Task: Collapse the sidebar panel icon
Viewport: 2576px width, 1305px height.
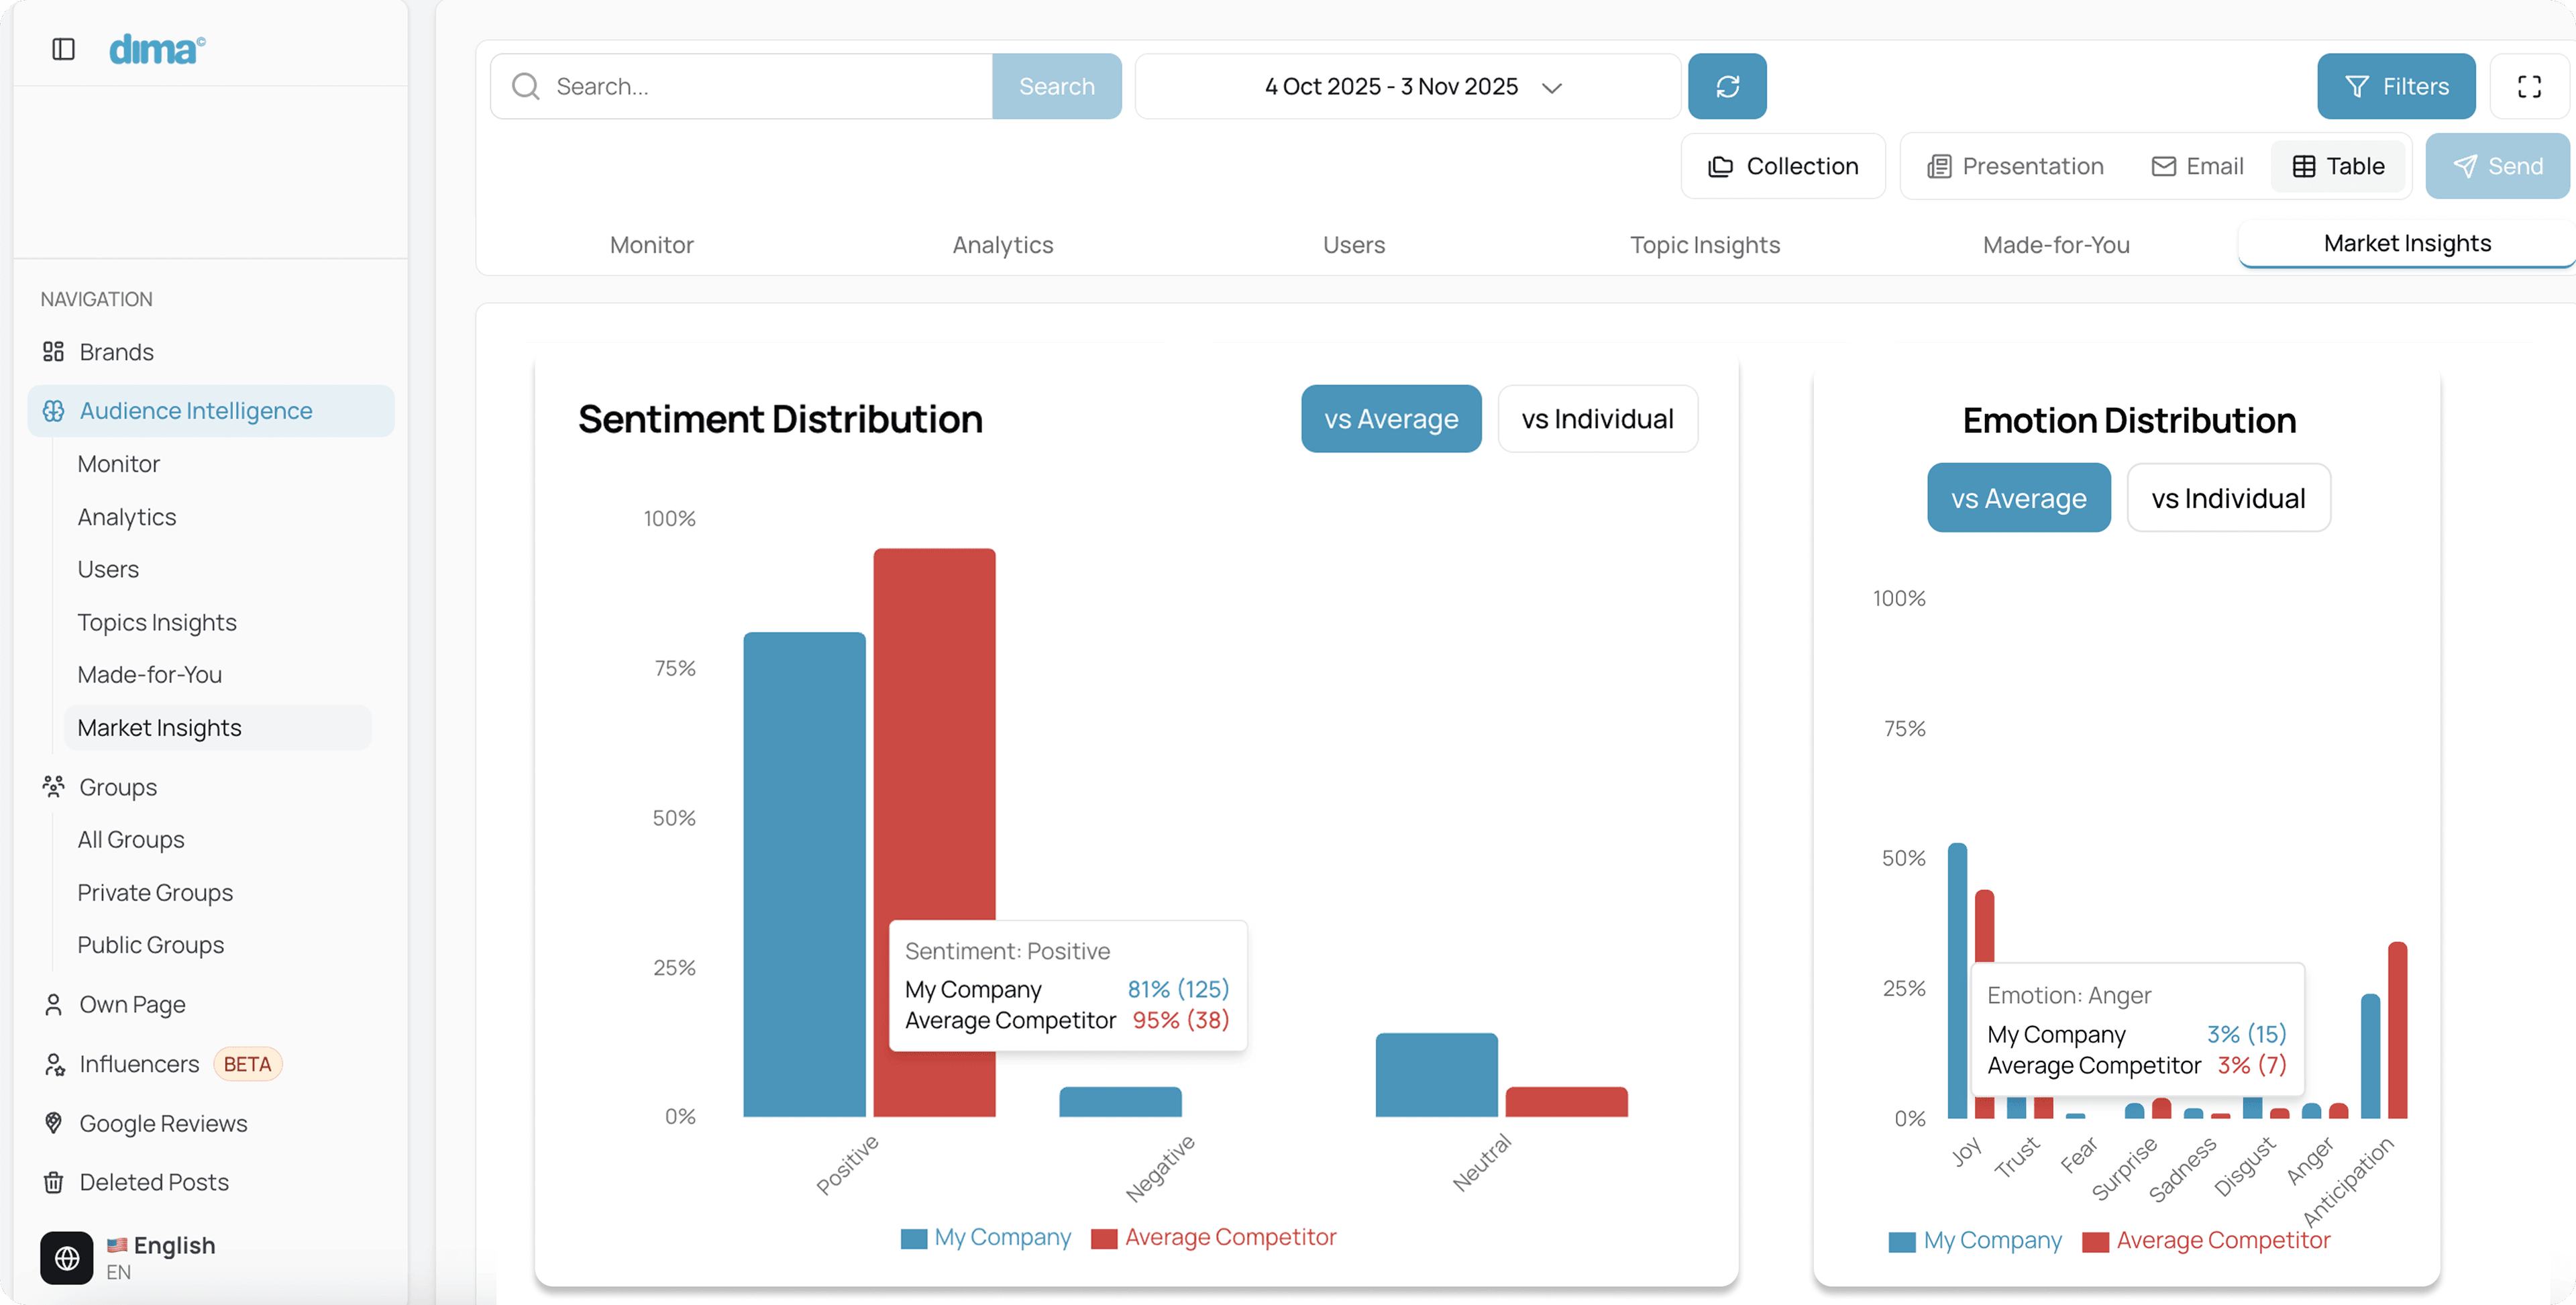Action: click(x=63, y=49)
